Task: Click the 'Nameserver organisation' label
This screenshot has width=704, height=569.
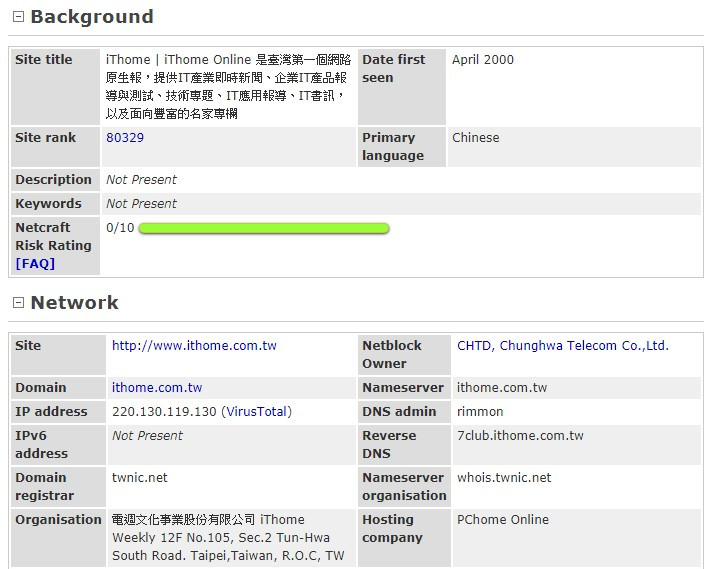Action: [404, 486]
